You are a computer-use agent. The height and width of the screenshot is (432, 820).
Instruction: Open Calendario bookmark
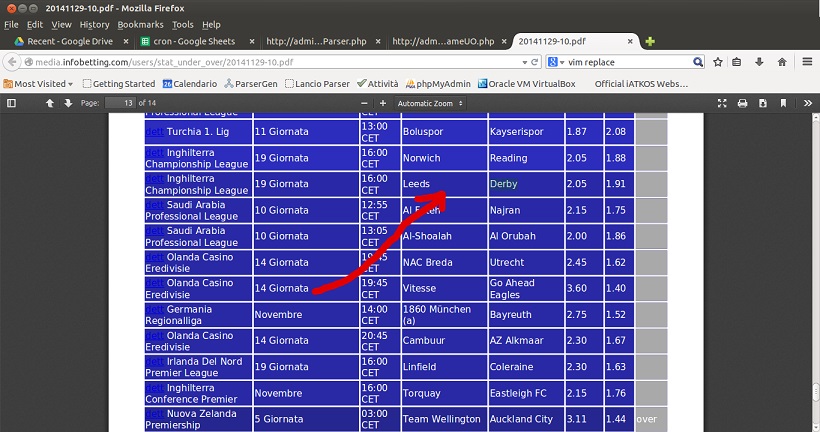189,84
